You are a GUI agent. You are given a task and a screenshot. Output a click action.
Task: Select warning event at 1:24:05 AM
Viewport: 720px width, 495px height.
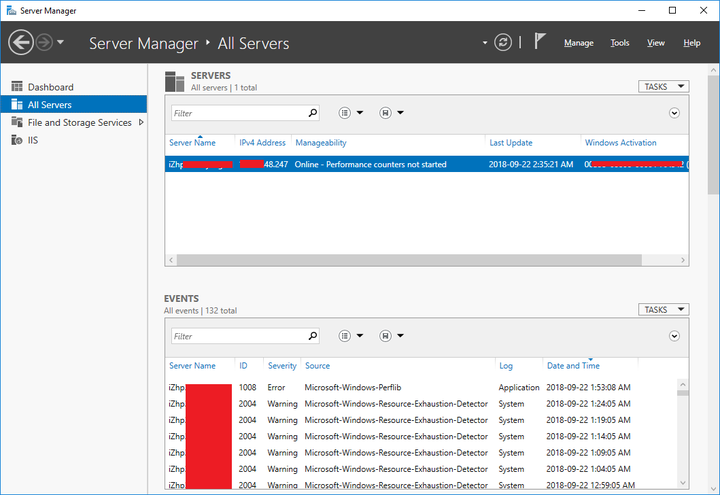[x=421, y=404]
